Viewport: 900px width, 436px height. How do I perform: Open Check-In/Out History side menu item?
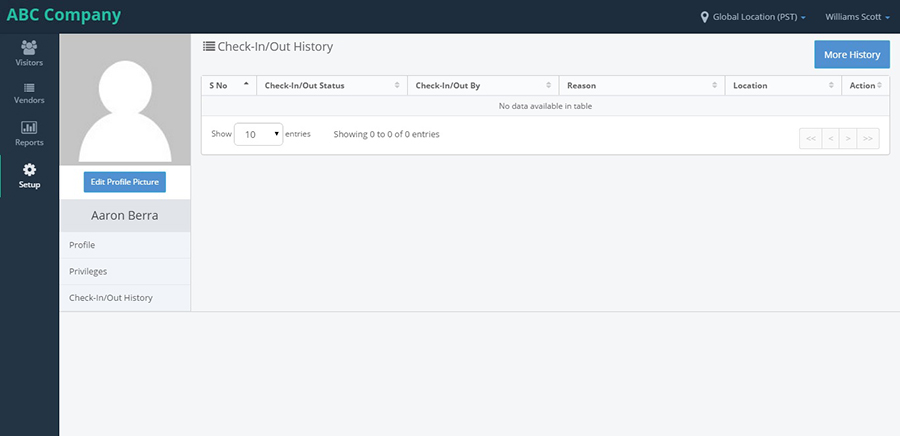click(125, 298)
